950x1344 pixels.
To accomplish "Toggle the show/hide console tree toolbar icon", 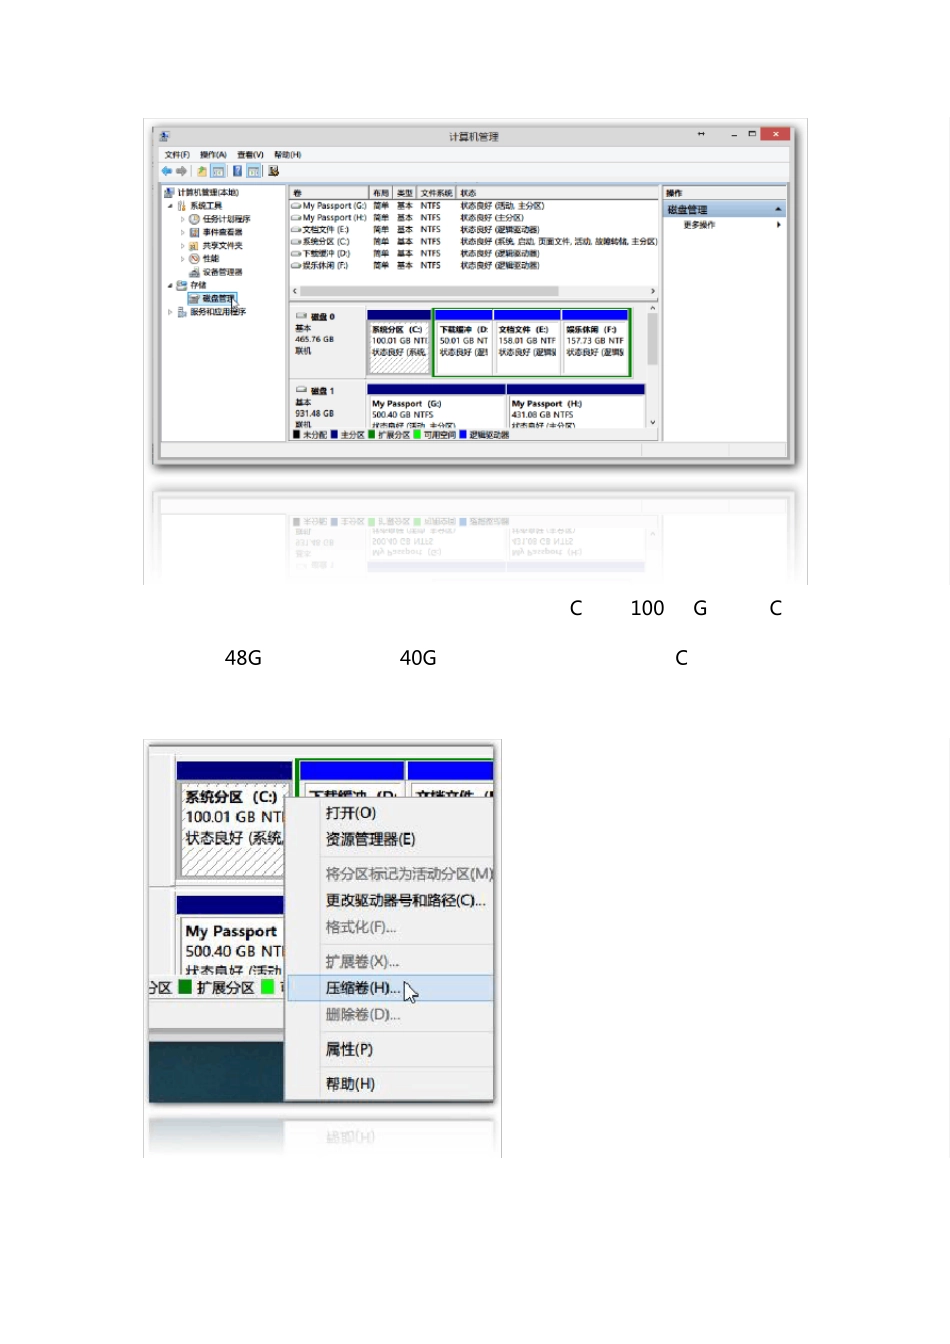I will click(217, 171).
